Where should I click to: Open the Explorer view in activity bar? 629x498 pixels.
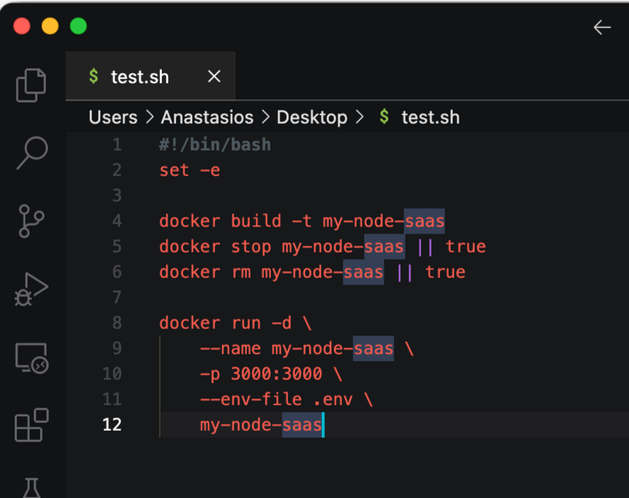[x=32, y=85]
